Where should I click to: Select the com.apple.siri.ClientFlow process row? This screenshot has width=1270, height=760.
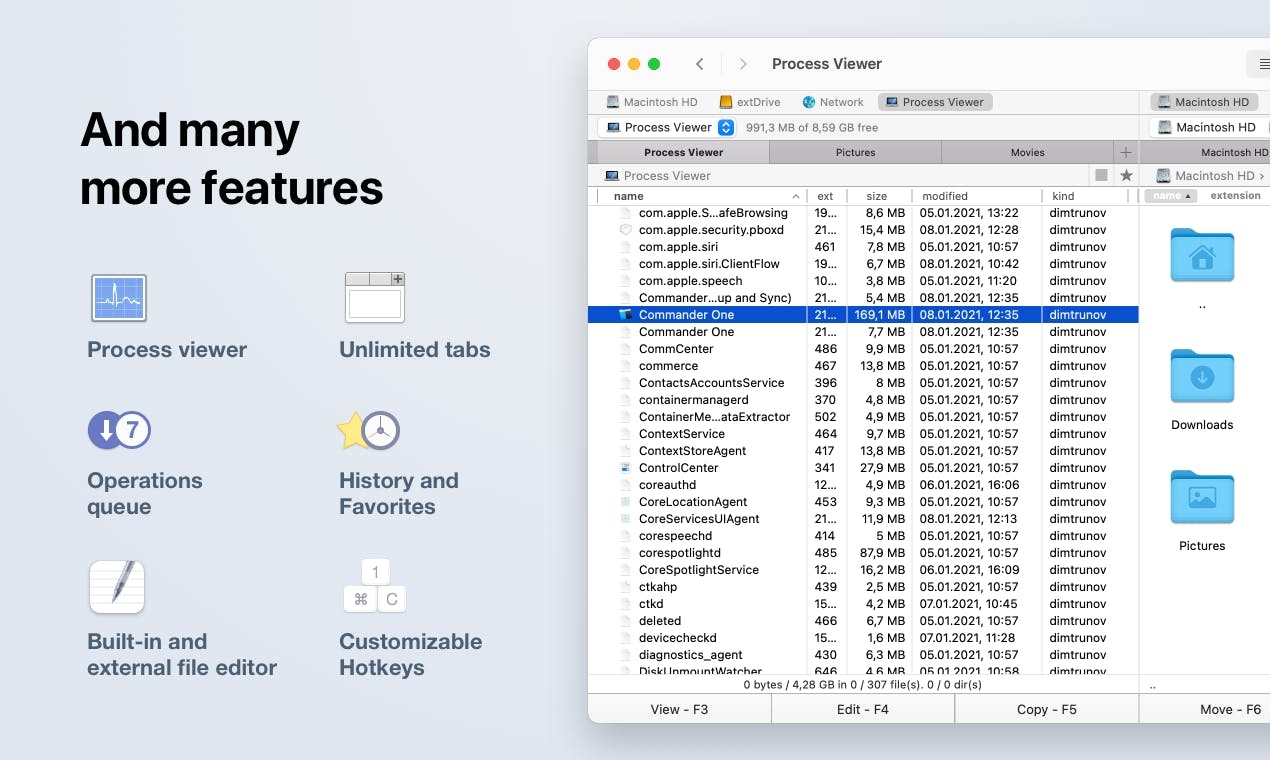tap(864, 264)
